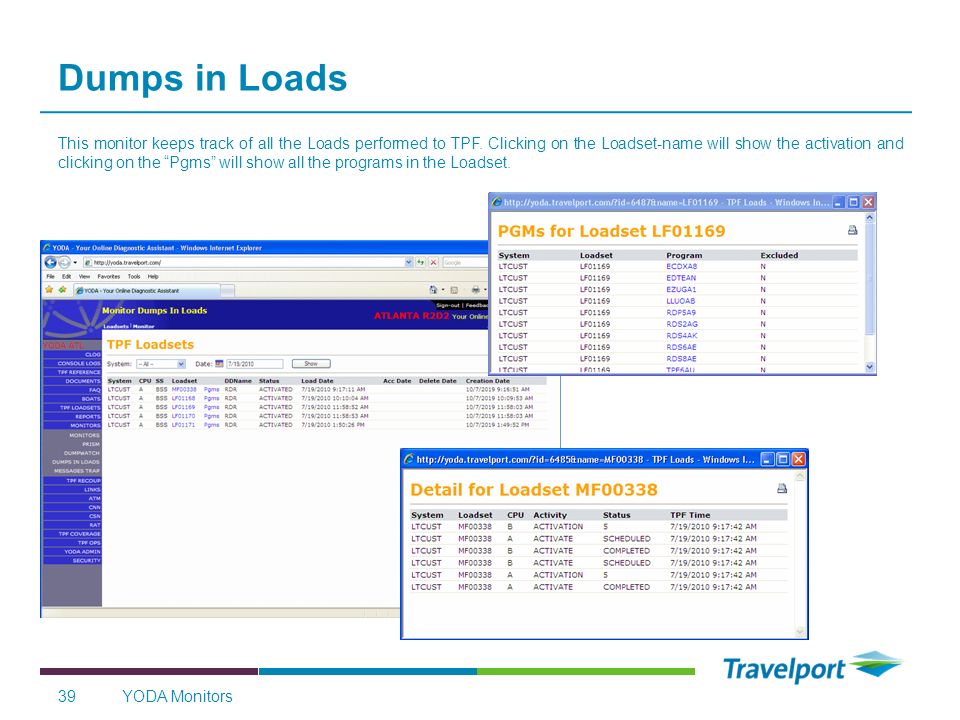Click the Print icon in IE toolbar
The image size is (960, 720).
476,290
